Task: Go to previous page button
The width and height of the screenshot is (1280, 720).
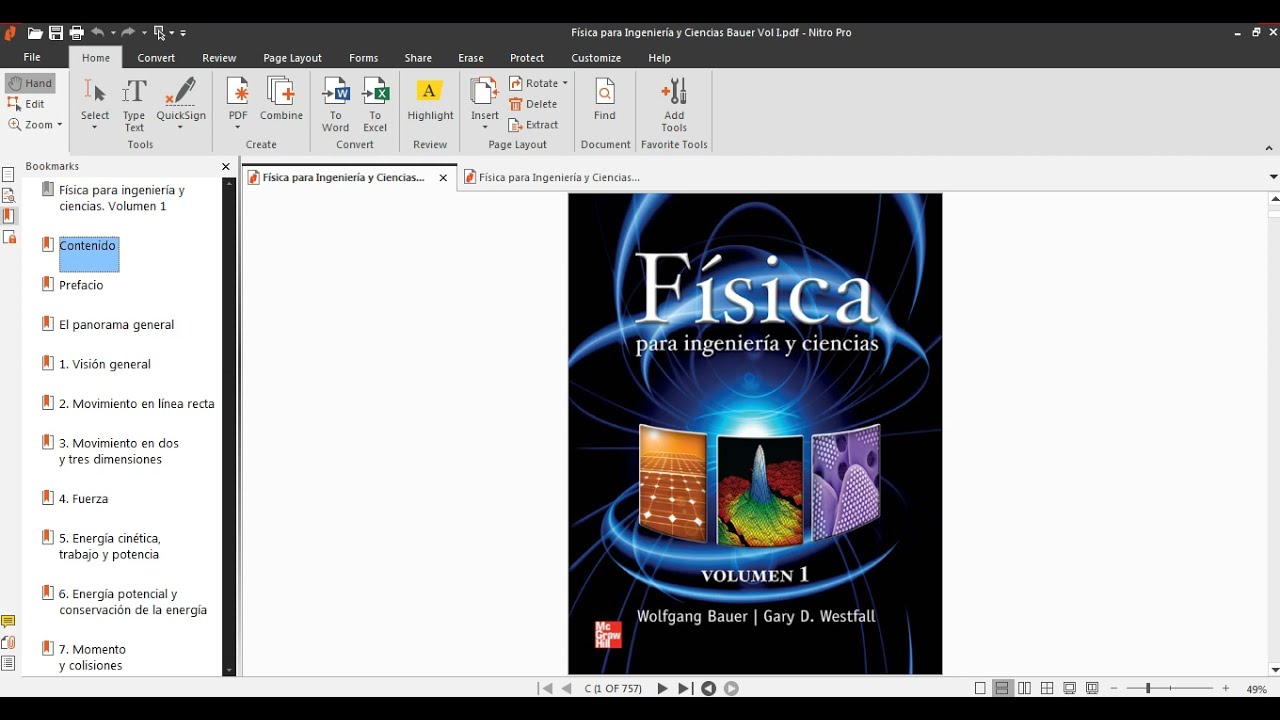Action: [567, 689]
